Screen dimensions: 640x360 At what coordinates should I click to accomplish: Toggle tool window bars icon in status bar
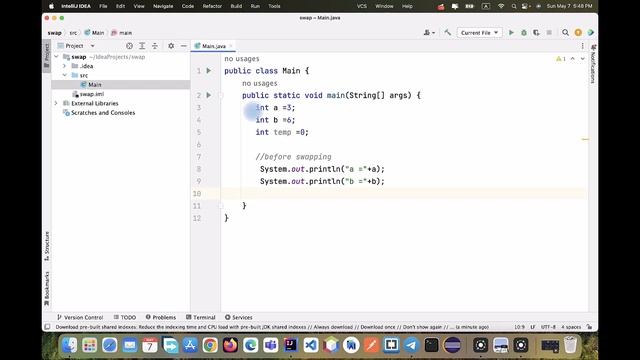[x=47, y=327]
